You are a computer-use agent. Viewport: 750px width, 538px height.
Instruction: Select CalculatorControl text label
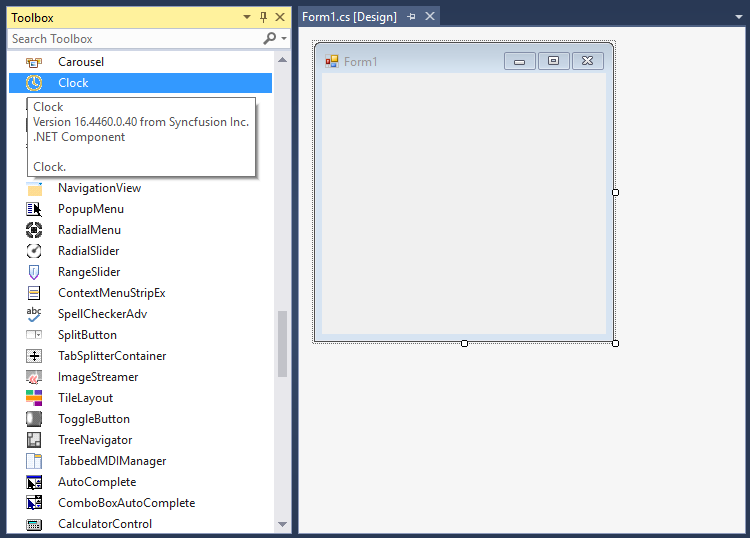[x=105, y=524]
